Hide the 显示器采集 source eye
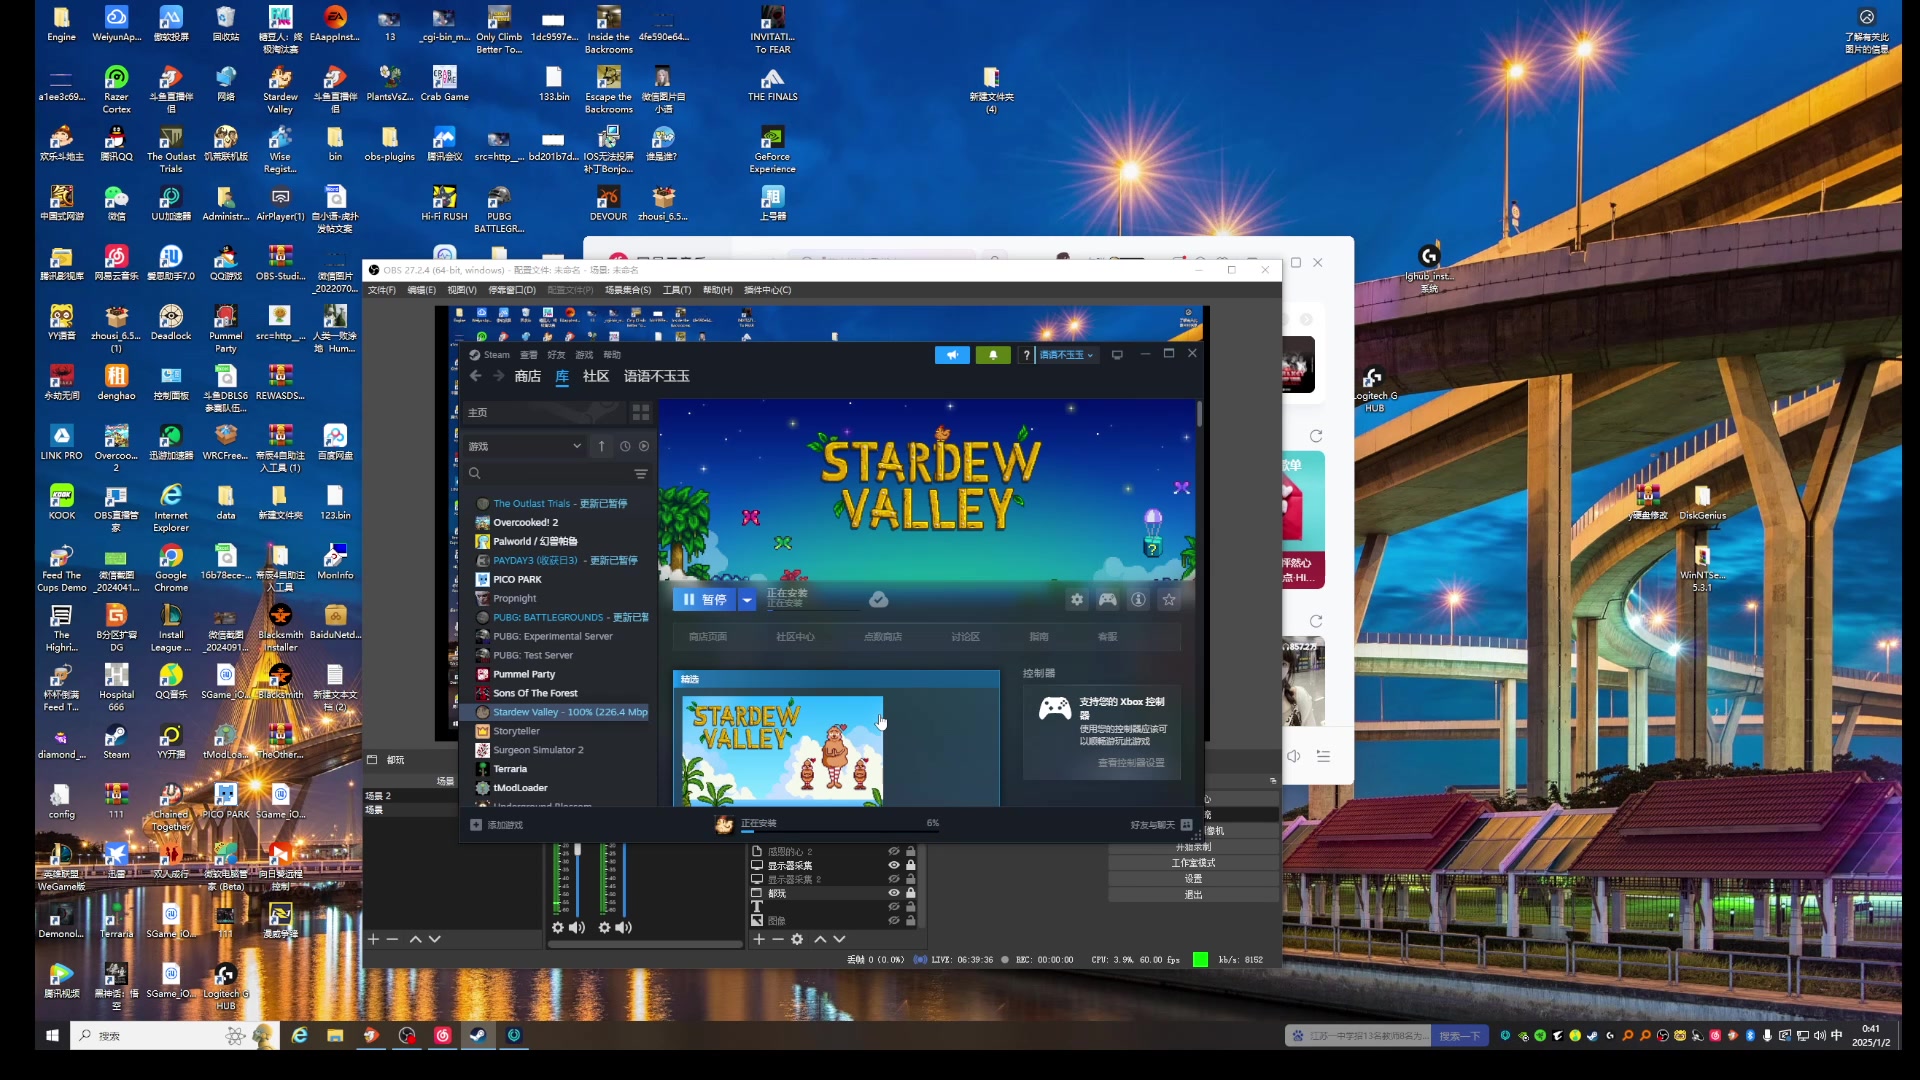The width and height of the screenshot is (1920, 1080). [894, 865]
